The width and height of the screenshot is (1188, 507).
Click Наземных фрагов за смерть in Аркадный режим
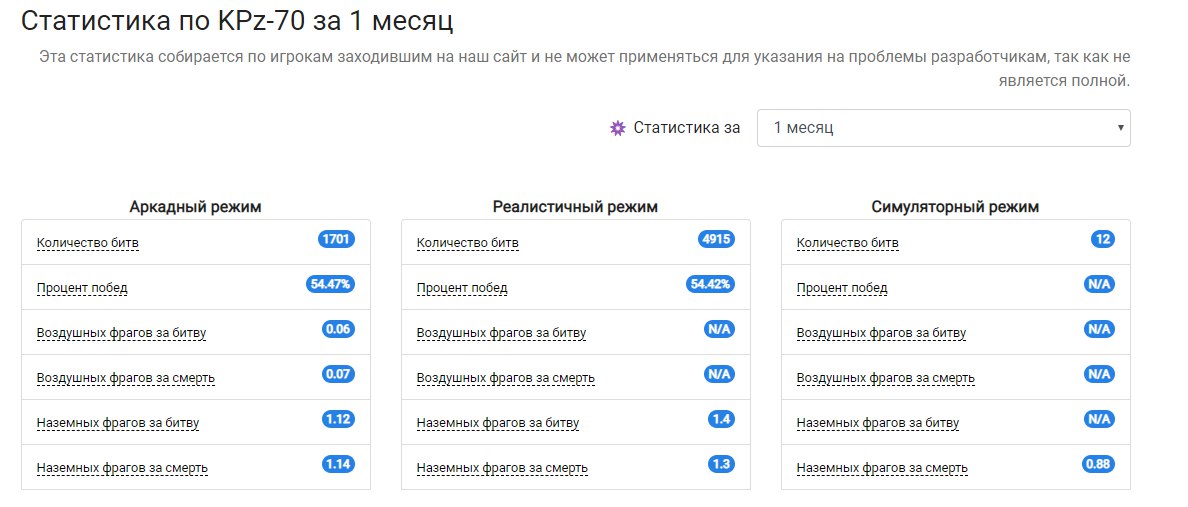click(122, 468)
